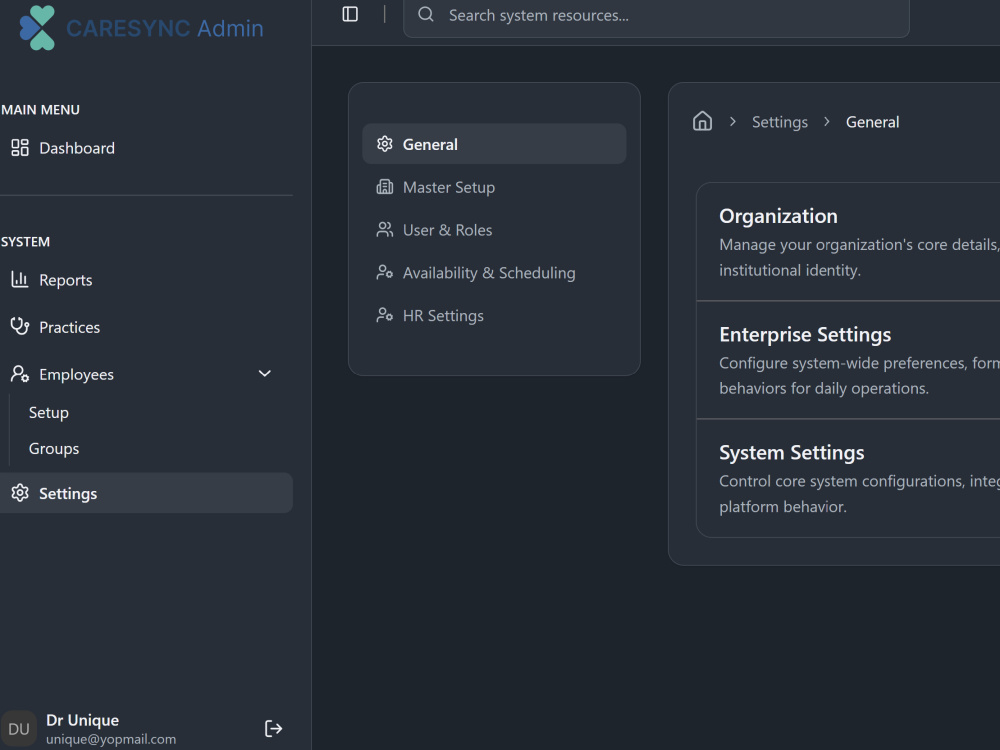Image resolution: width=1000 pixels, height=750 pixels.
Task: Click the User & Roles people icon
Action: pyautogui.click(x=385, y=230)
